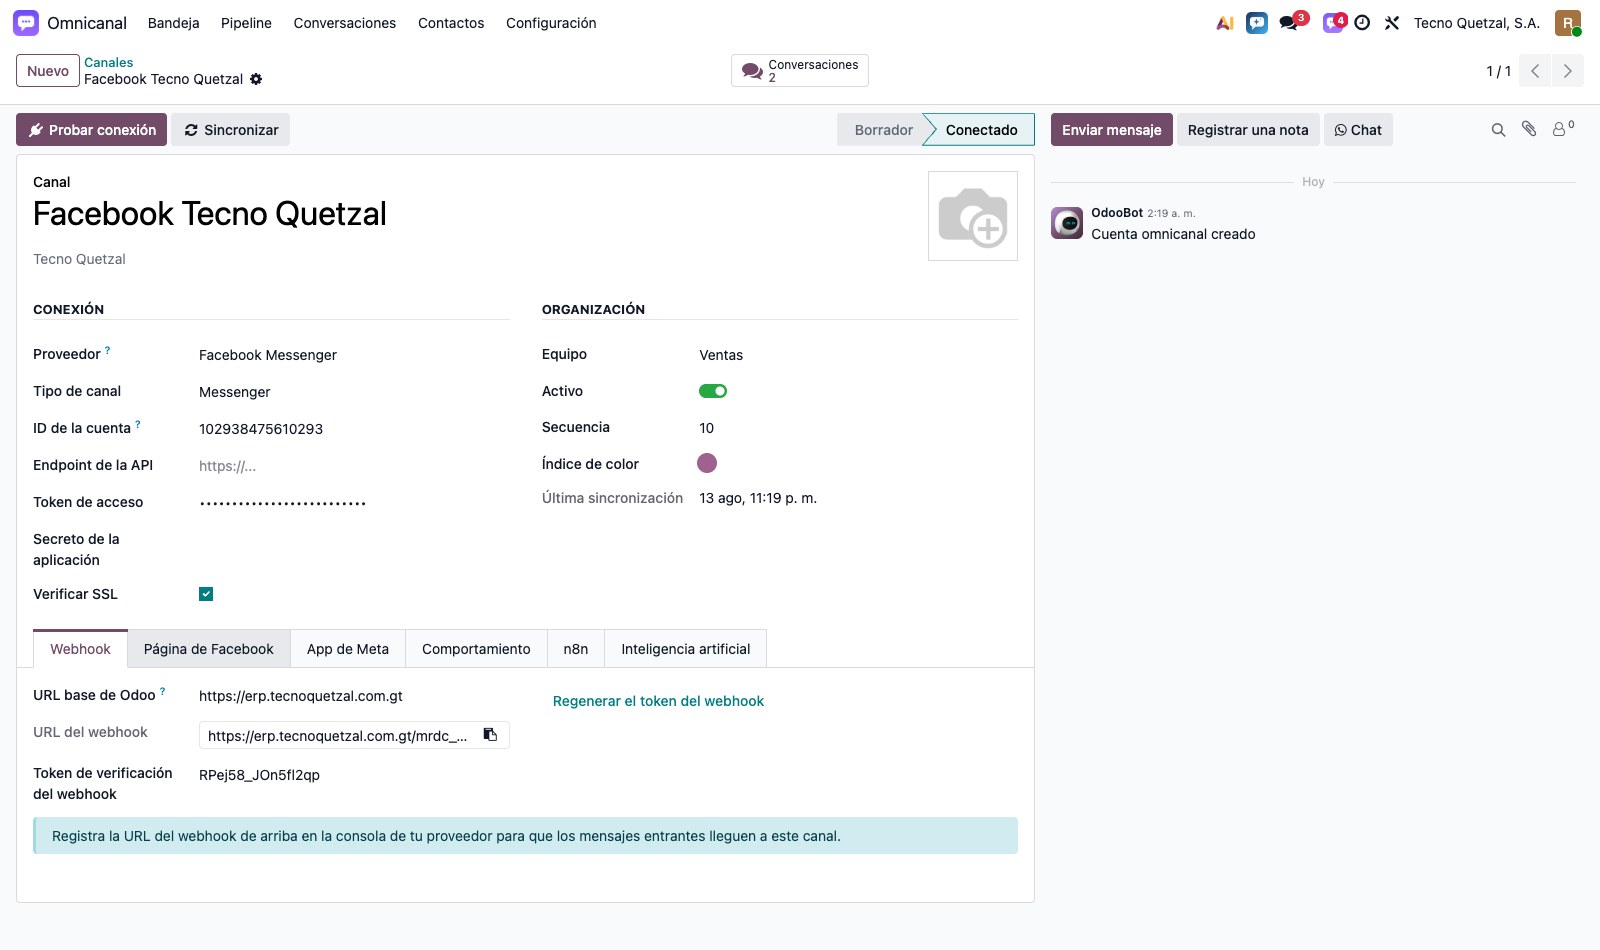The image size is (1600, 950).
Task: Click the webhook URL text https://erp.tecnoquetzal.com.gt/mrdc_...
Action: (x=338, y=736)
